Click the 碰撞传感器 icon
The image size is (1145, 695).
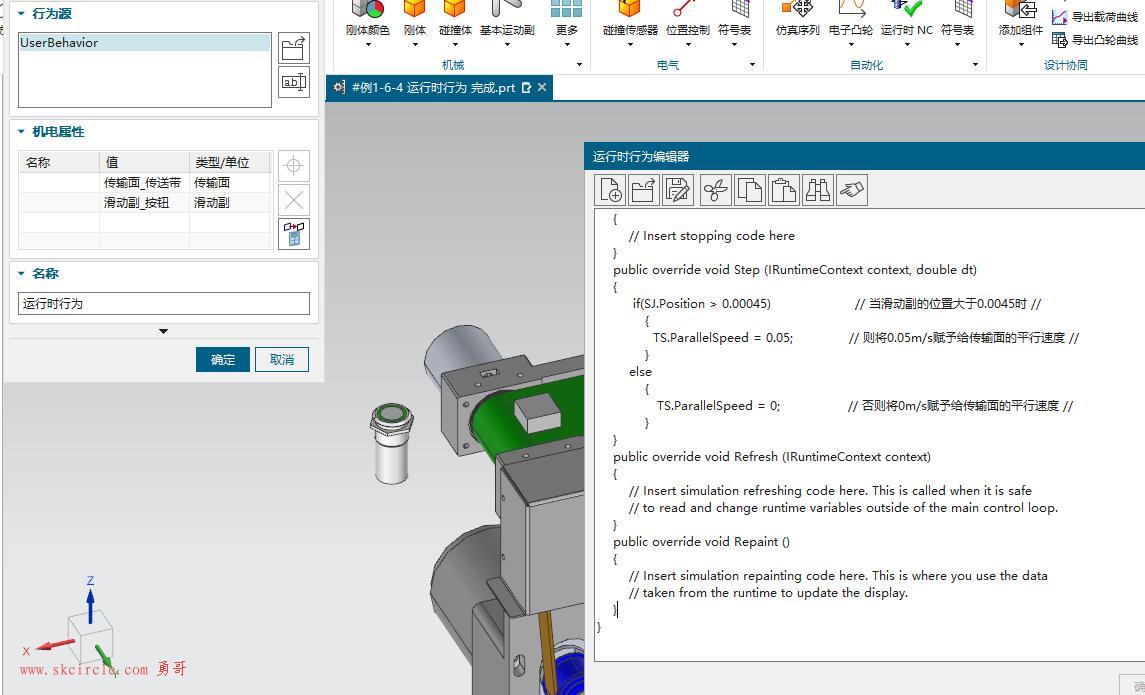tap(629, 9)
